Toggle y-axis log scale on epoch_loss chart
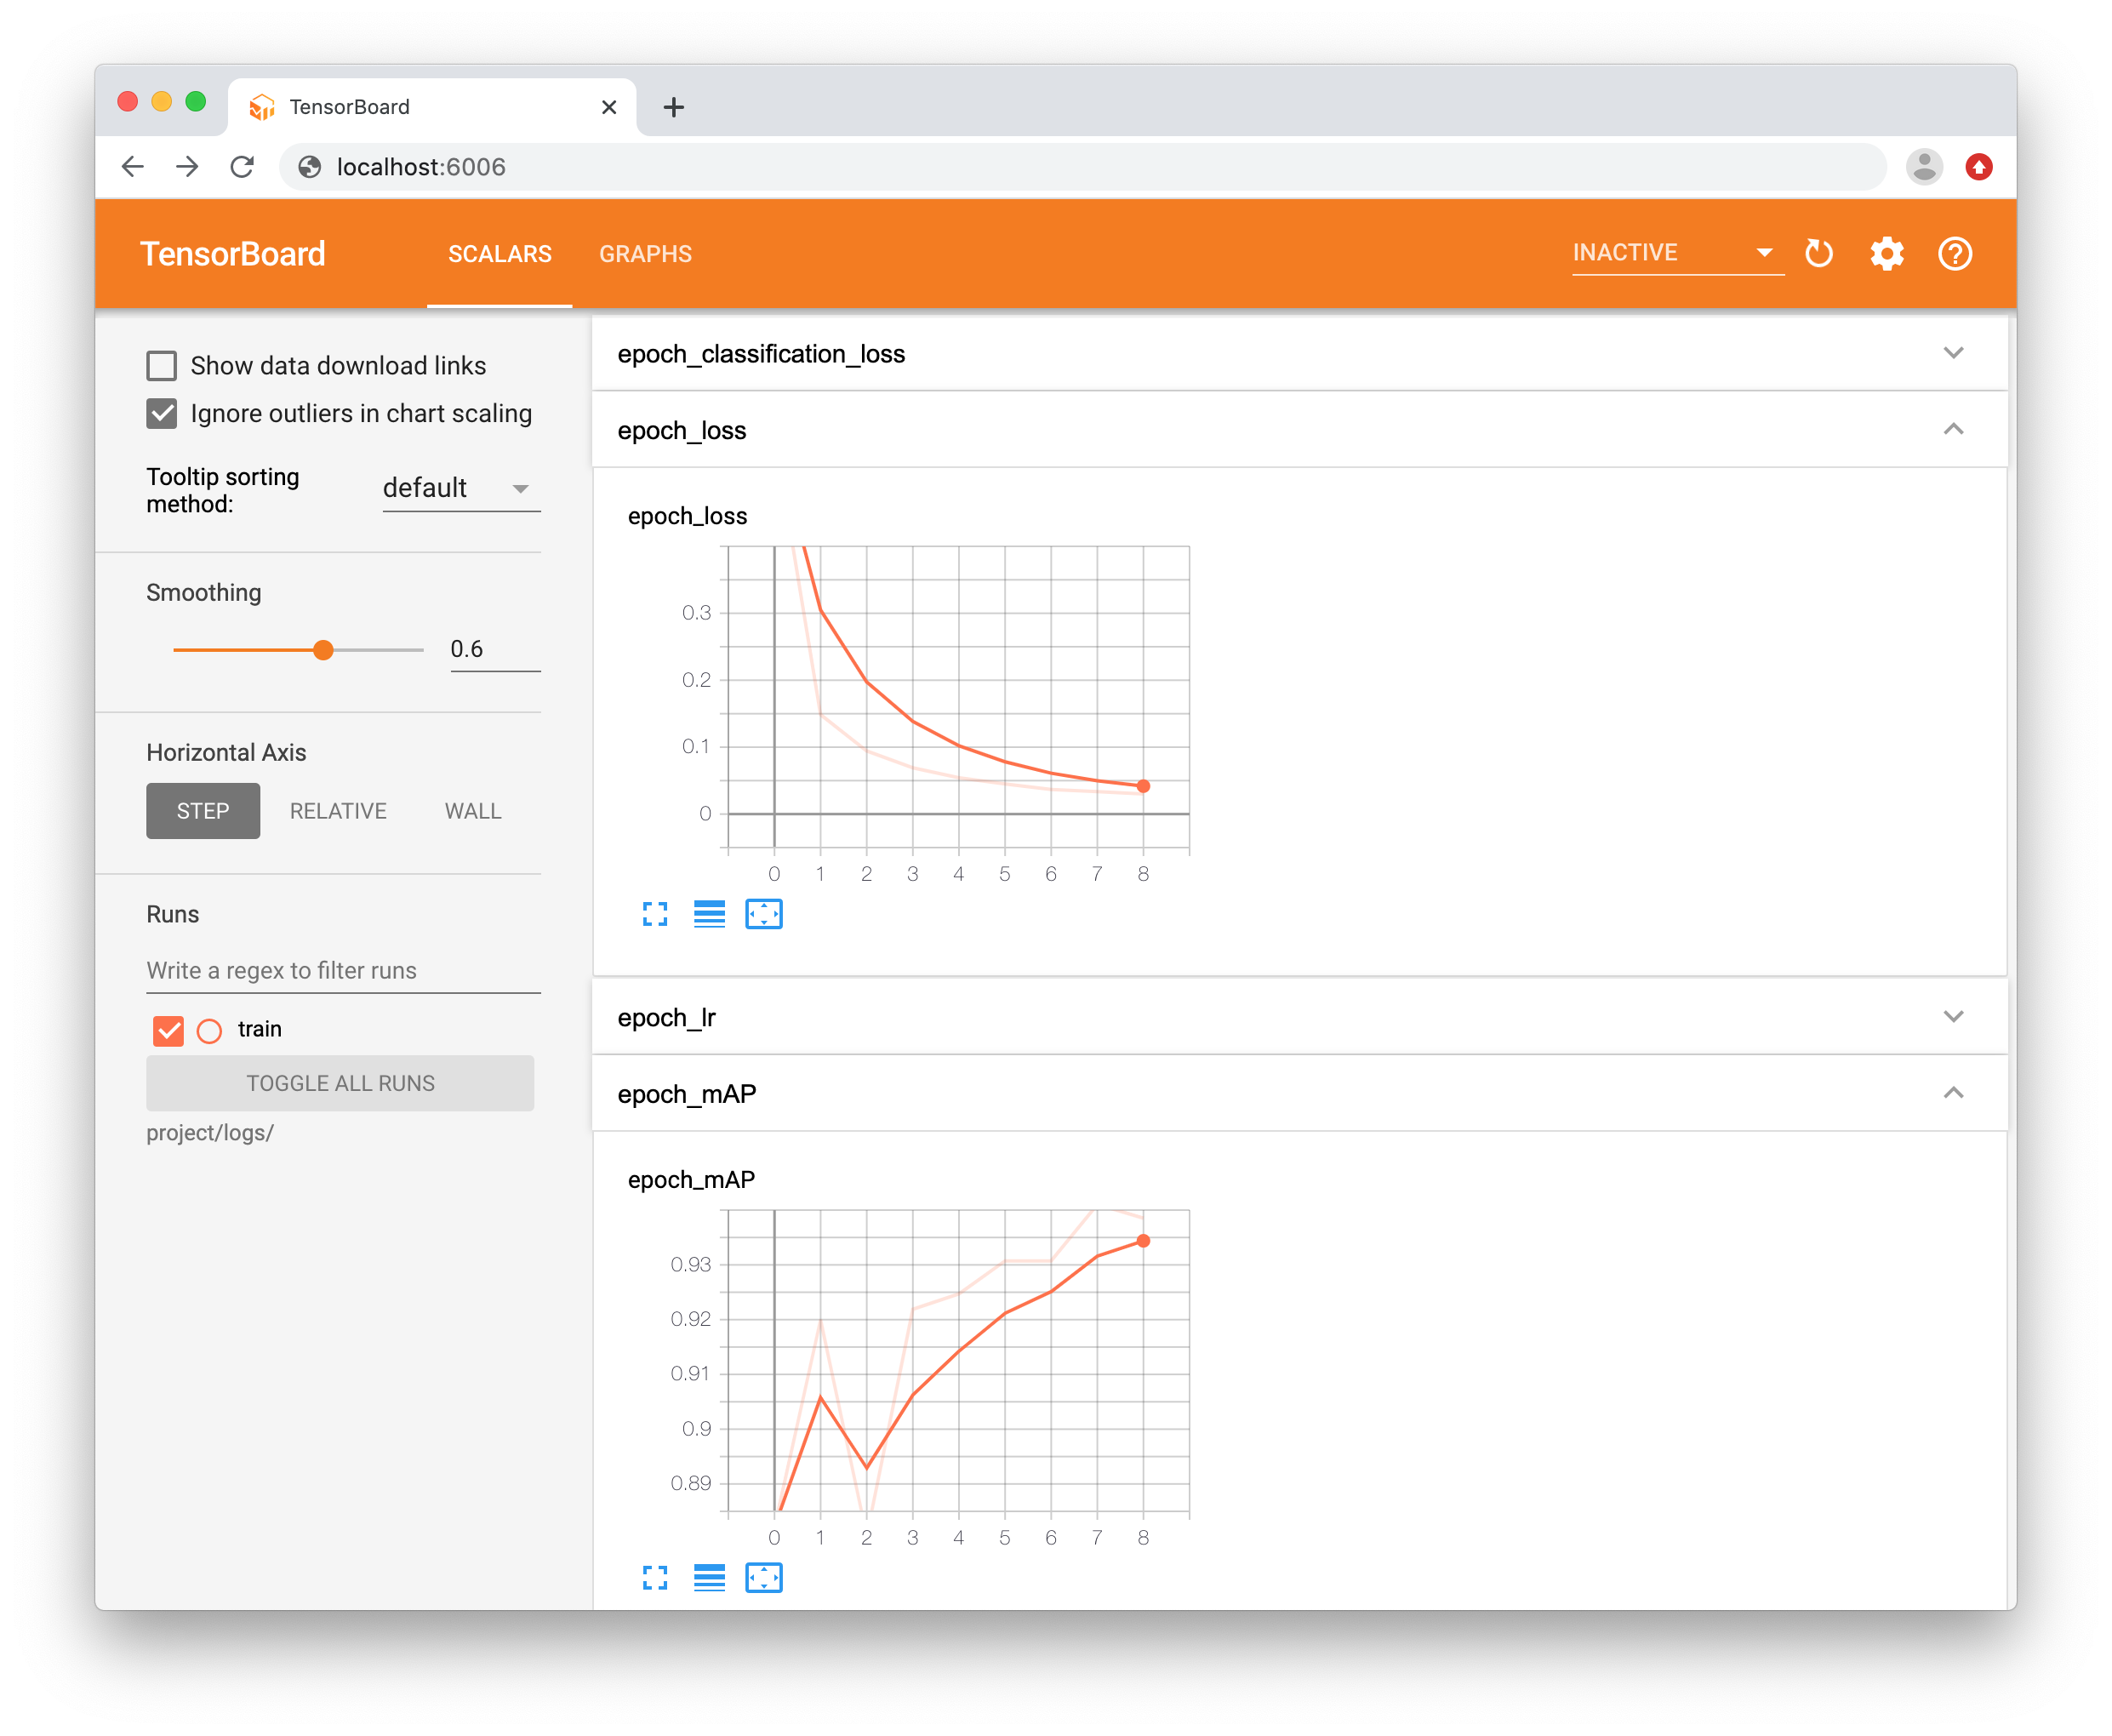The width and height of the screenshot is (2112, 1736). coord(709,914)
